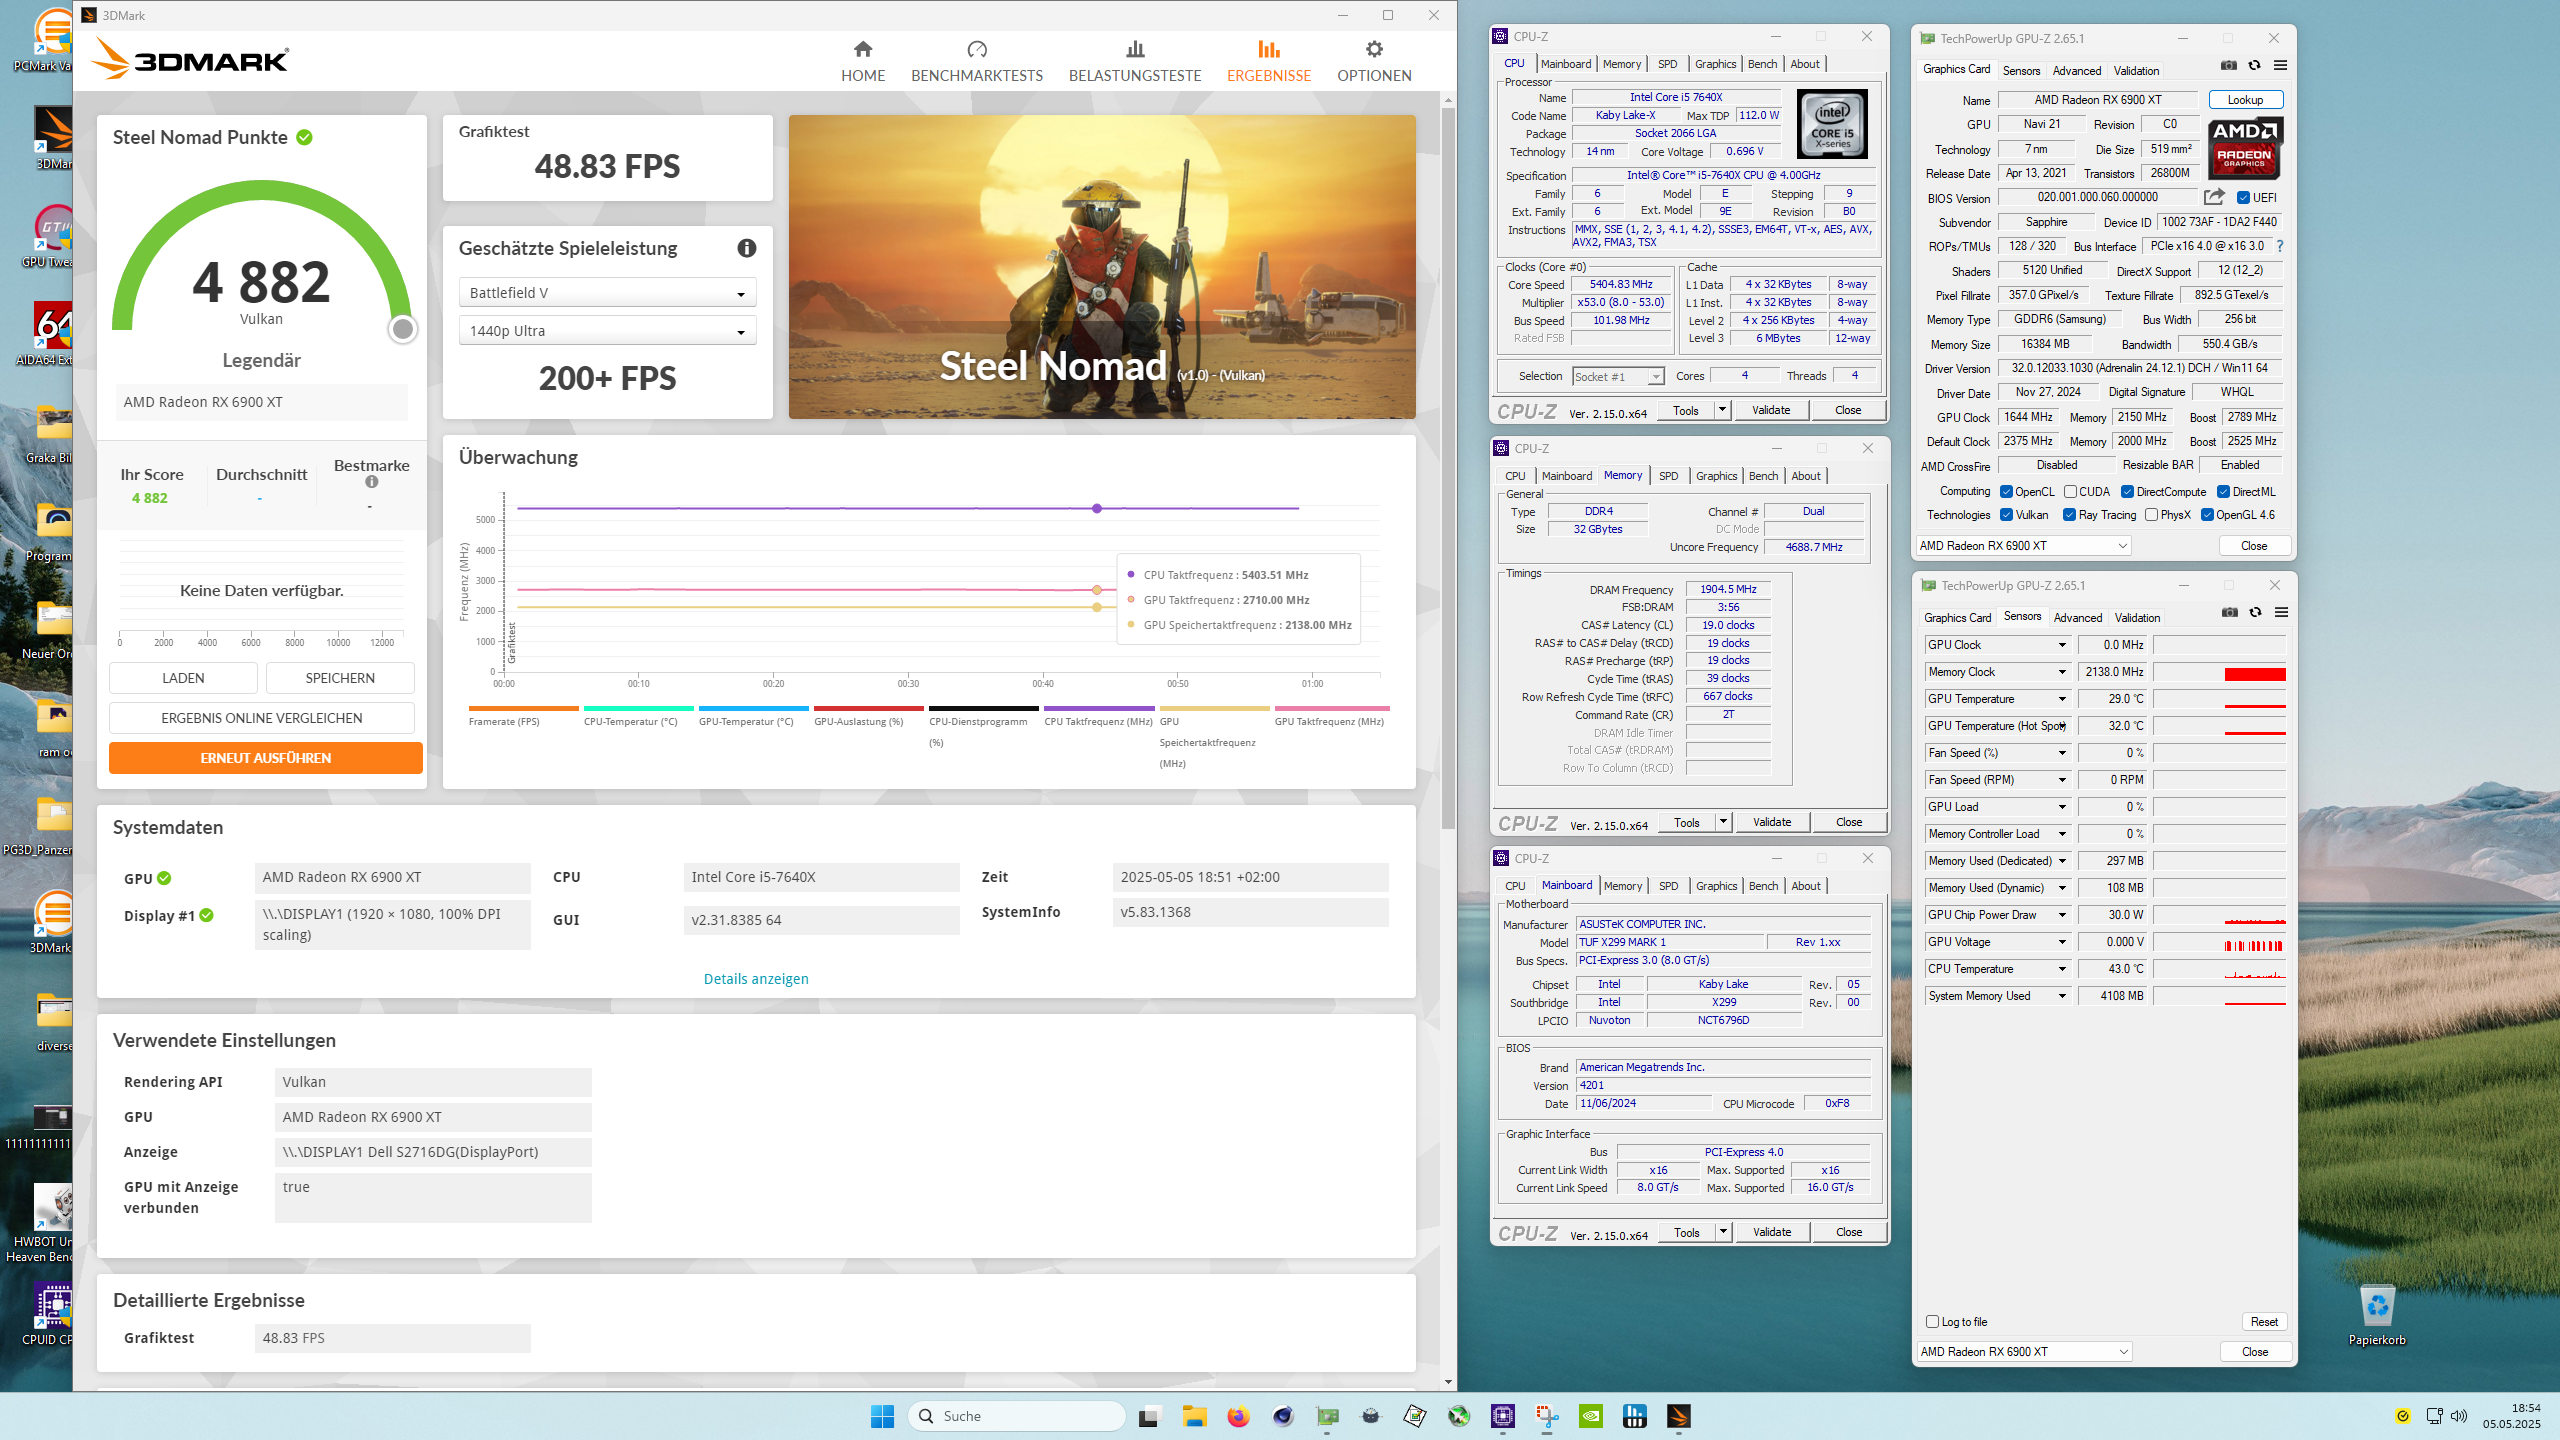Image resolution: width=2560 pixels, height=1440 pixels.
Task: Open the Papierkorb desktop icon
Action: point(2377,1315)
